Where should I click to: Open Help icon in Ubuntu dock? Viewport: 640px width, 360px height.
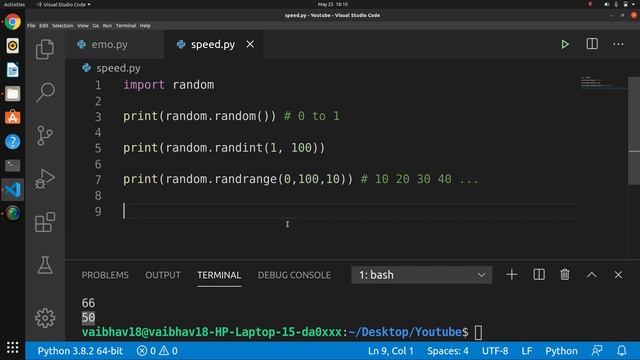13,142
